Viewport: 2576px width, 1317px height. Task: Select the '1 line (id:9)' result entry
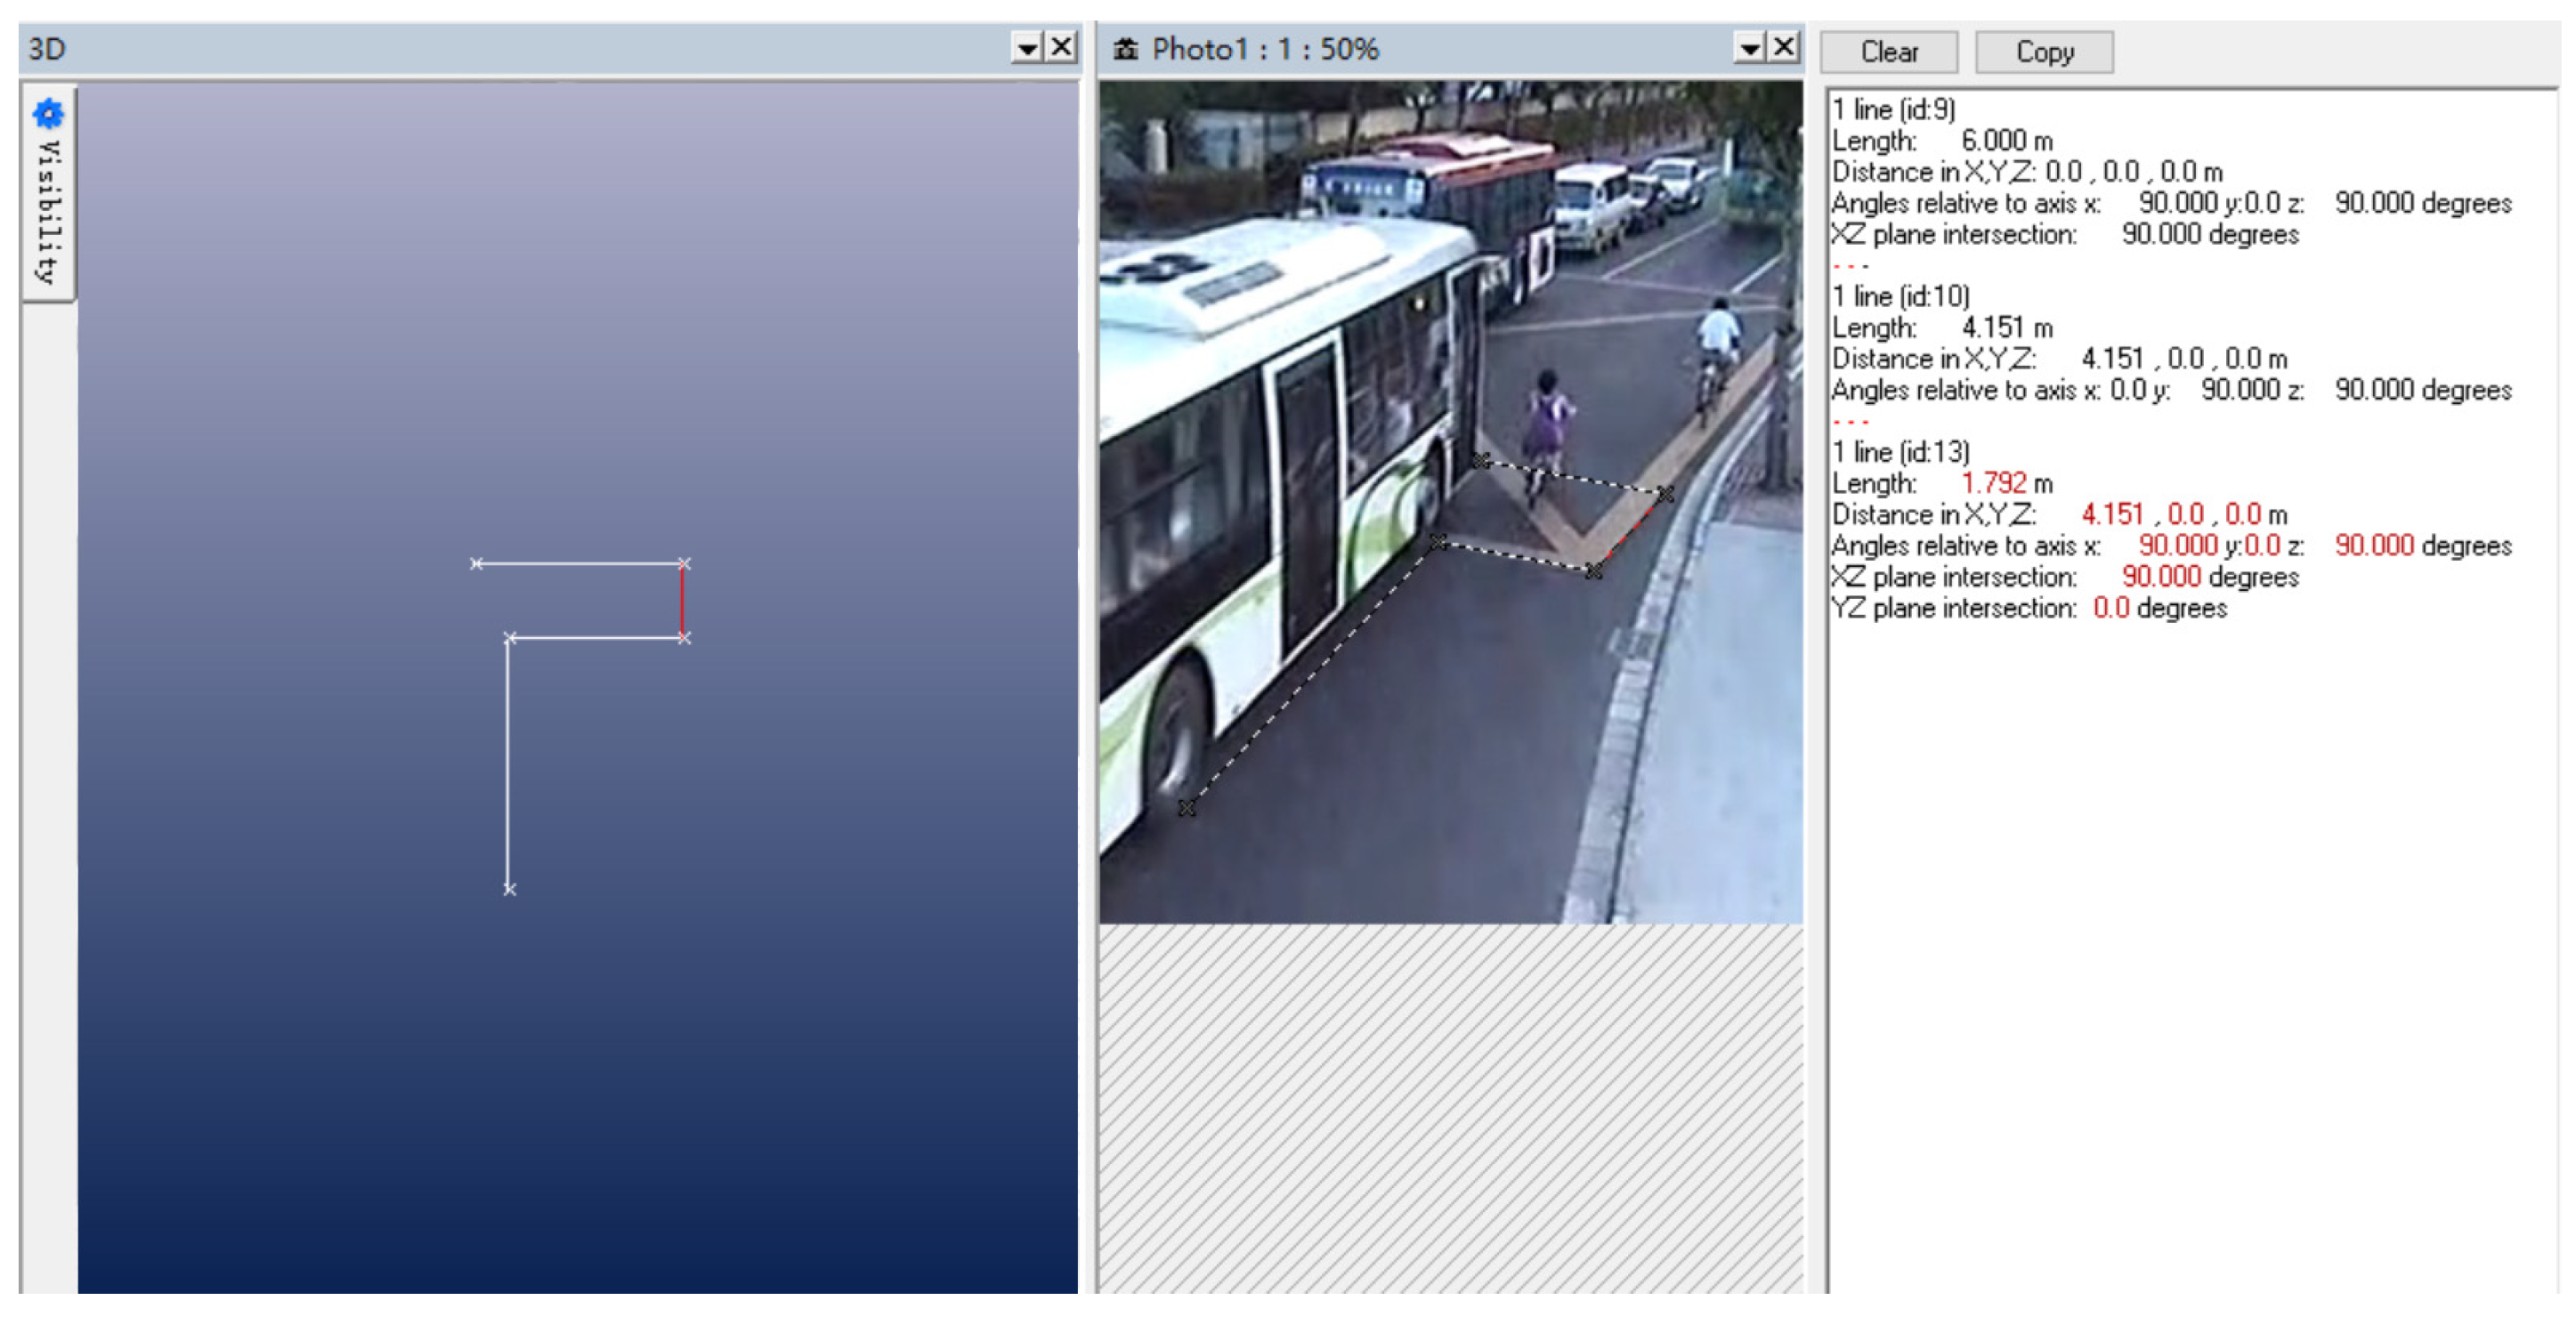pos(1893,109)
